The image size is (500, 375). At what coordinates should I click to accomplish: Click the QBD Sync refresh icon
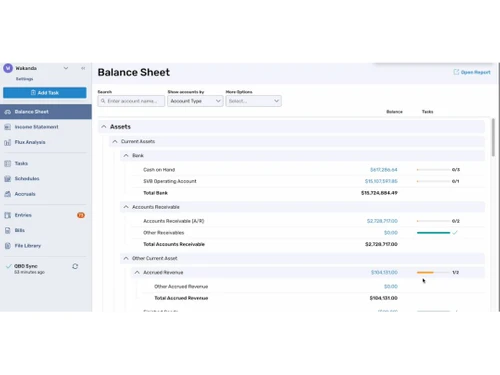click(x=75, y=266)
